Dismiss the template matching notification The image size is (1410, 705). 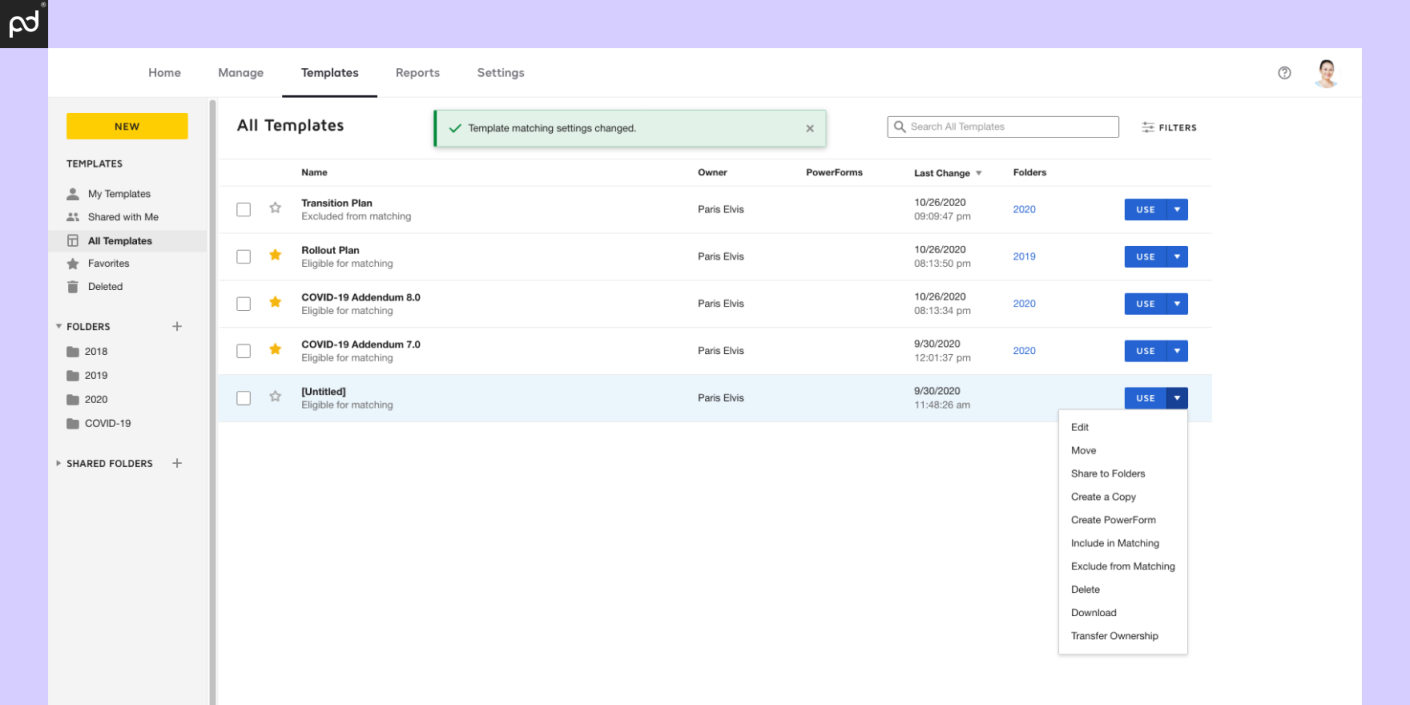pos(811,128)
